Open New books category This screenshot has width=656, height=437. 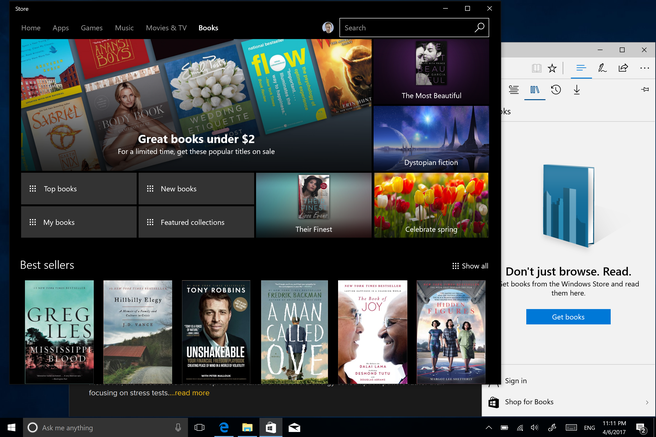tap(196, 189)
